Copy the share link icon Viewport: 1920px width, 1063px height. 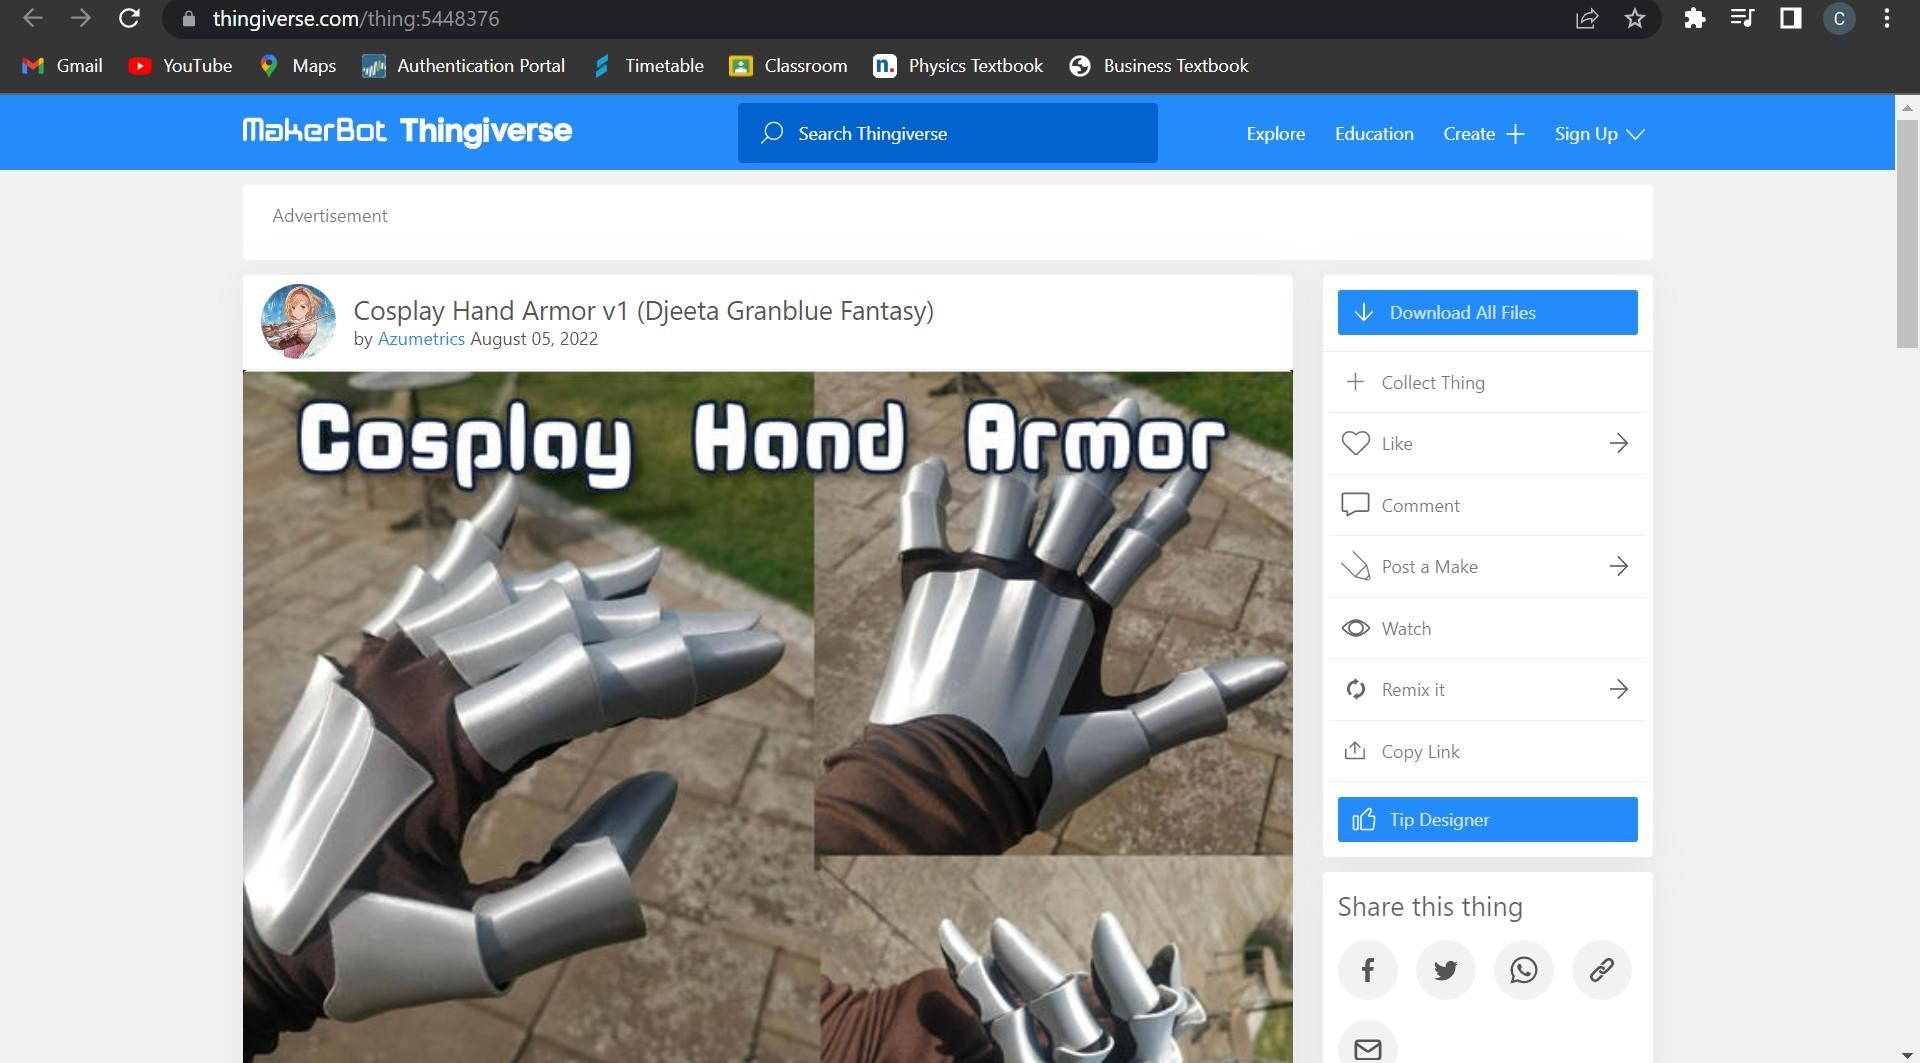point(1601,969)
